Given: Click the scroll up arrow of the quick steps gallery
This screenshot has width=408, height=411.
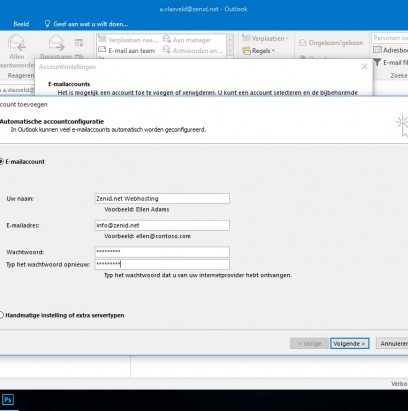Looking at the screenshot, I should (x=230, y=39).
